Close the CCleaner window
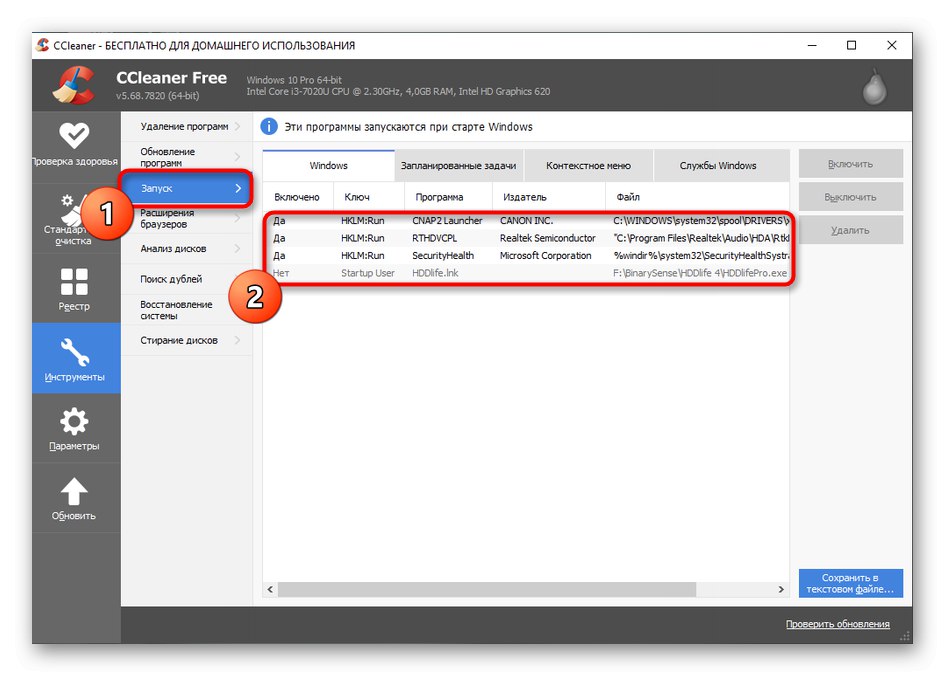The height and width of the screenshot is (676, 945). click(892, 45)
